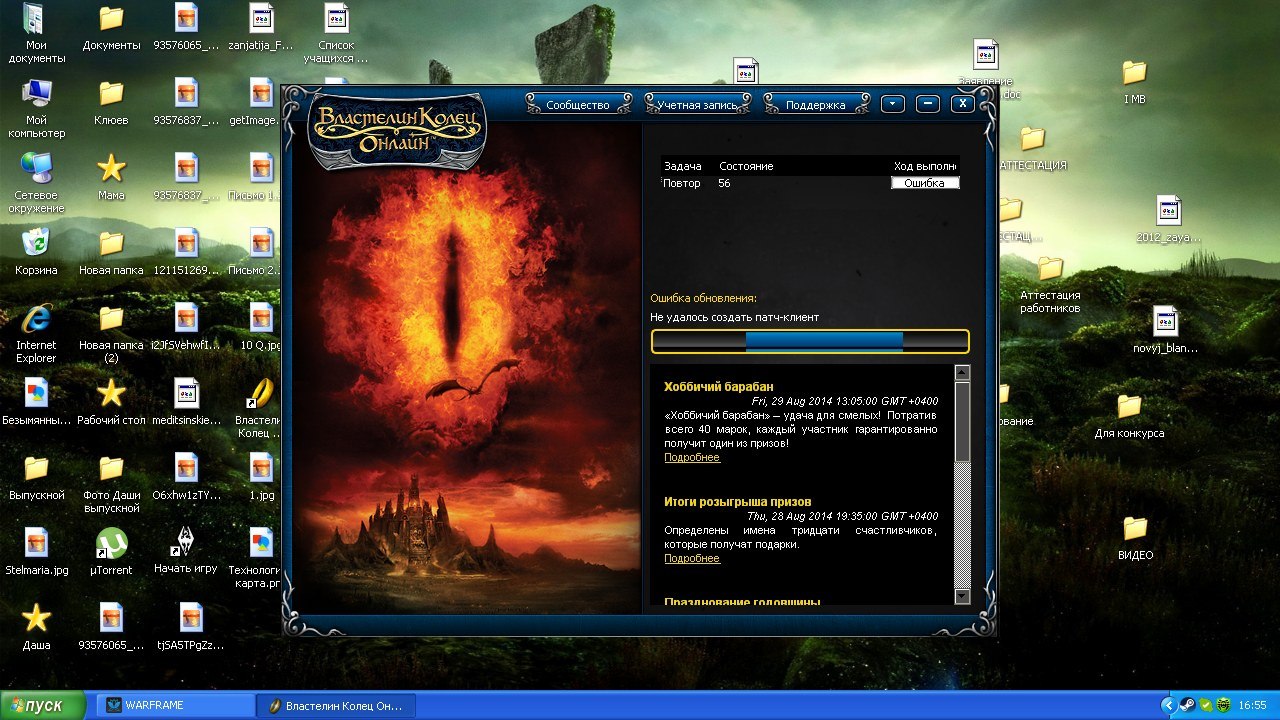Viewport: 1280px width, 720px height.
Task: Open the novyj_blan... document icon
Action: pos(1165,330)
